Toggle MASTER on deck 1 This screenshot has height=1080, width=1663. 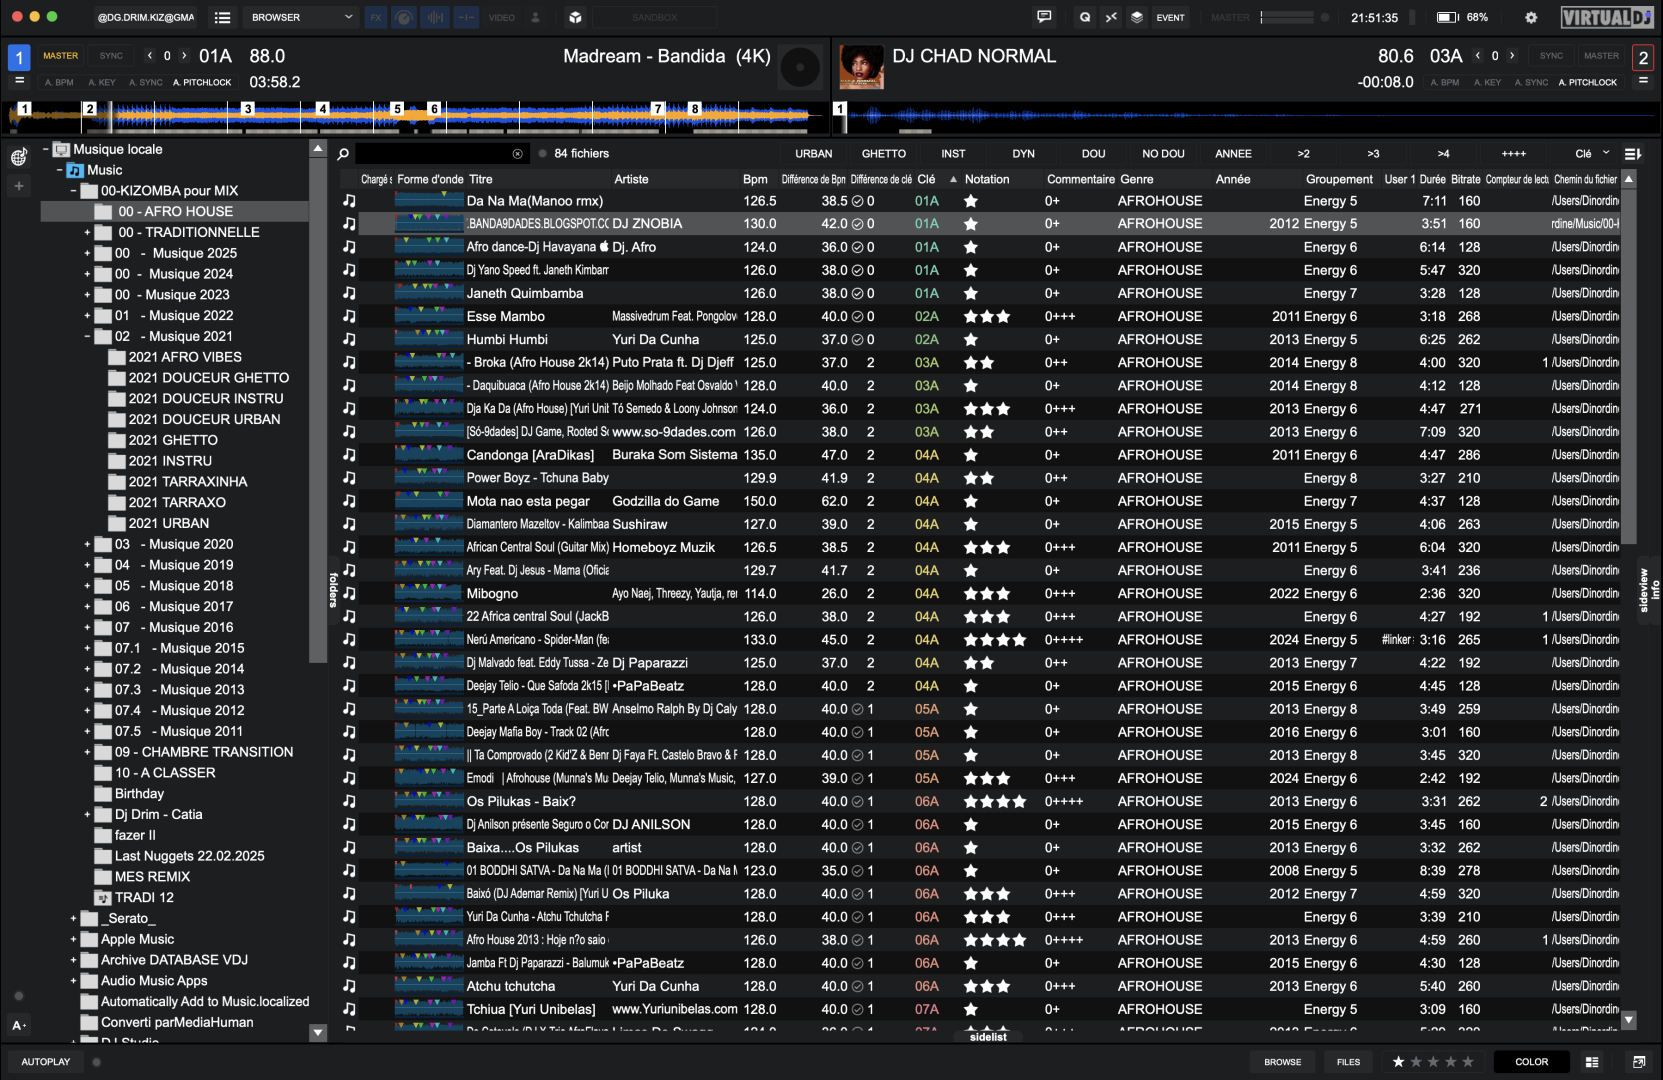click(x=61, y=56)
